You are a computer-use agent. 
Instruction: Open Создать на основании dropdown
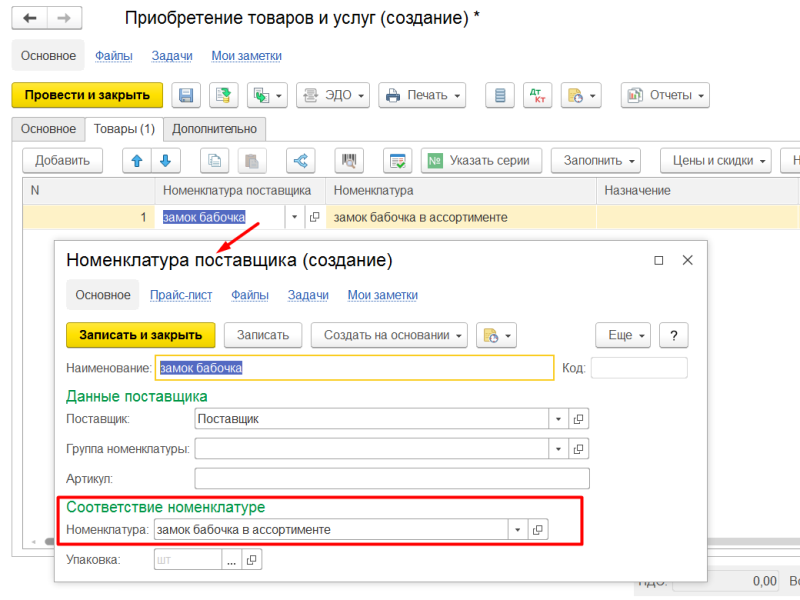tap(389, 335)
